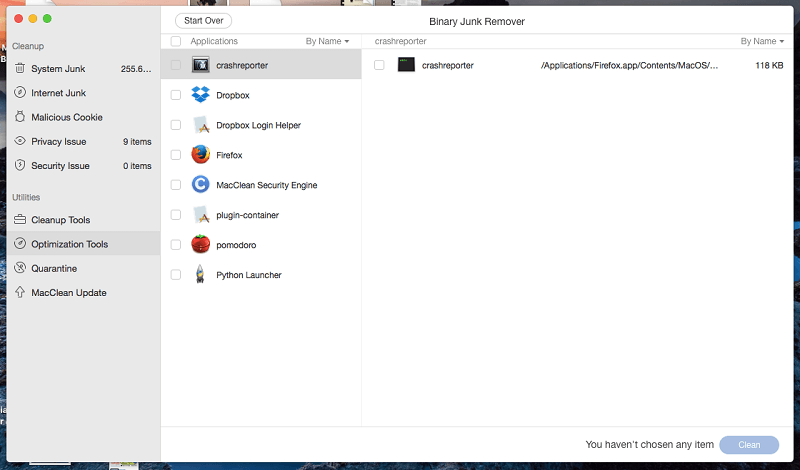The image size is (800, 470).
Task: Click the Internet Junk compass icon
Action: 20,92
